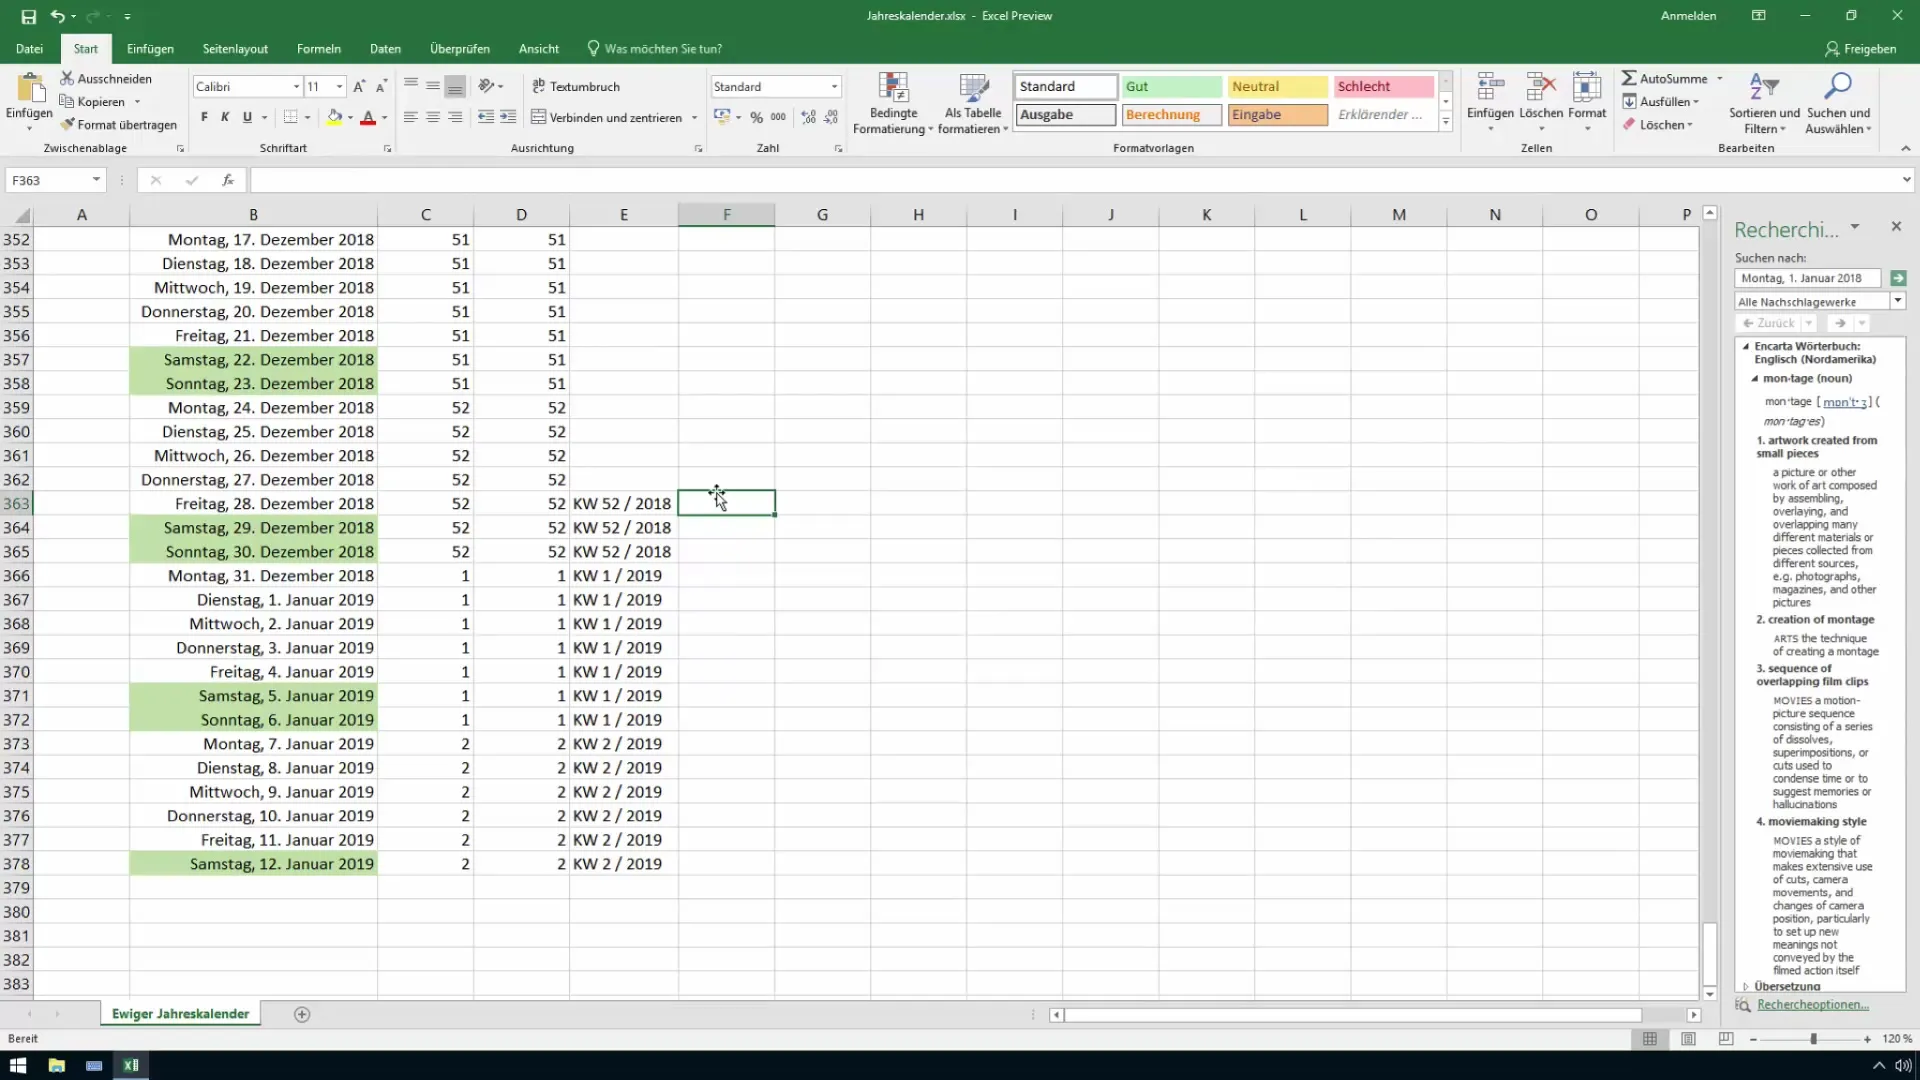Click Zellen Löschen delete cells icon
1920x1080 pixels.
pyautogui.click(x=1541, y=103)
